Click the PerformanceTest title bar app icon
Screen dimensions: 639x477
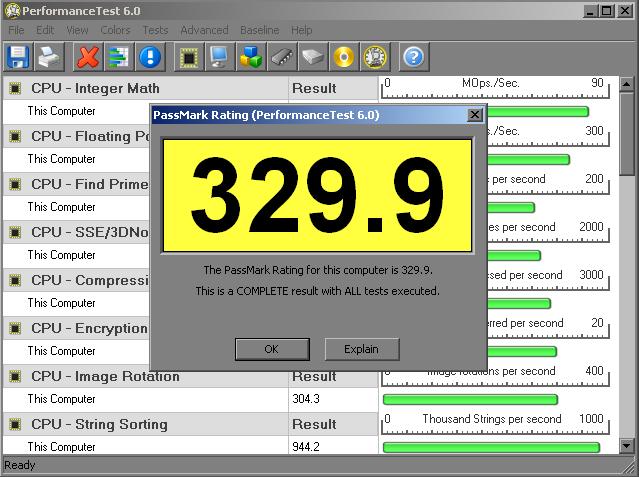coord(13,11)
